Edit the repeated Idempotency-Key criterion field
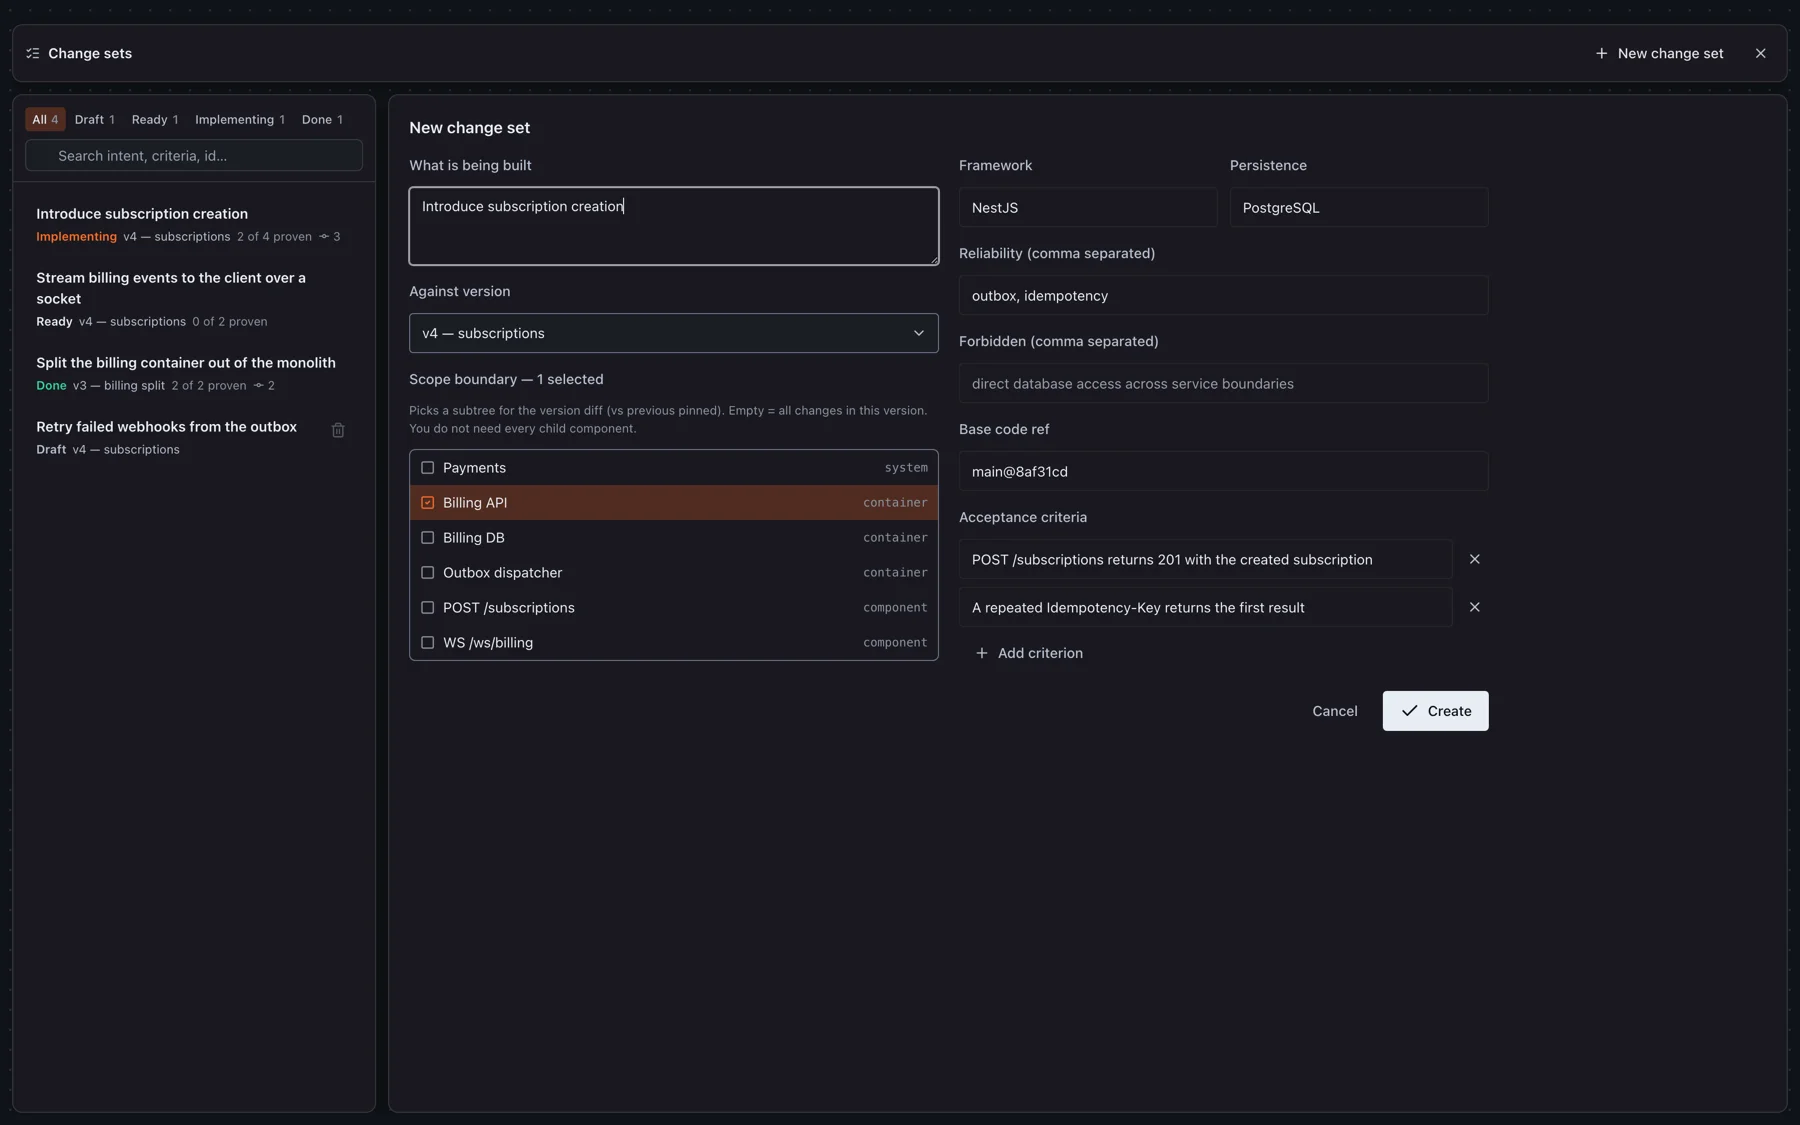The height and width of the screenshot is (1125, 1800). tap(1205, 607)
